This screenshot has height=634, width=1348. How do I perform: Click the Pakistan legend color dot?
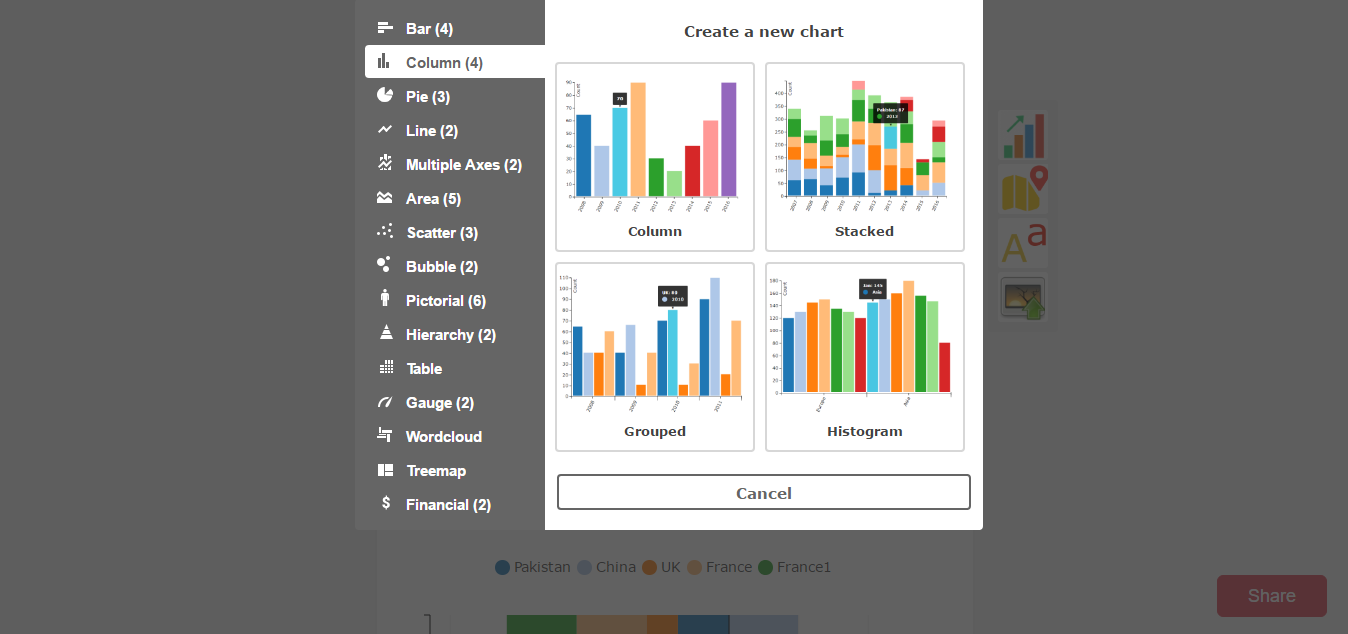(x=503, y=567)
